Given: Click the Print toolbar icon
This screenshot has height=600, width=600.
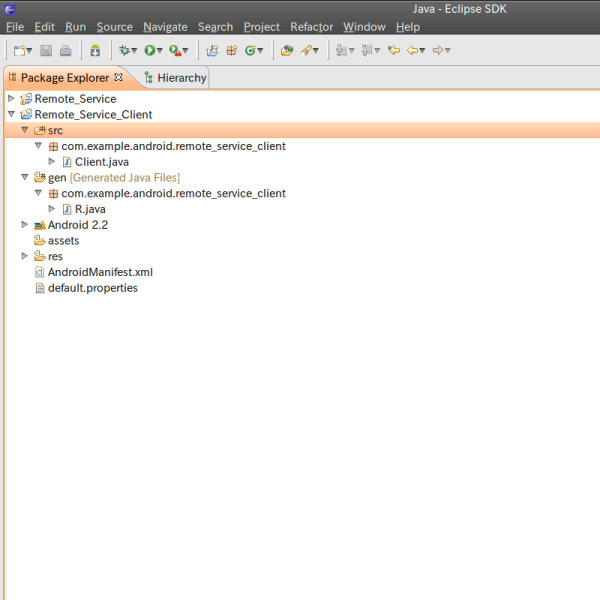Looking at the screenshot, I should click(x=65, y=50).
